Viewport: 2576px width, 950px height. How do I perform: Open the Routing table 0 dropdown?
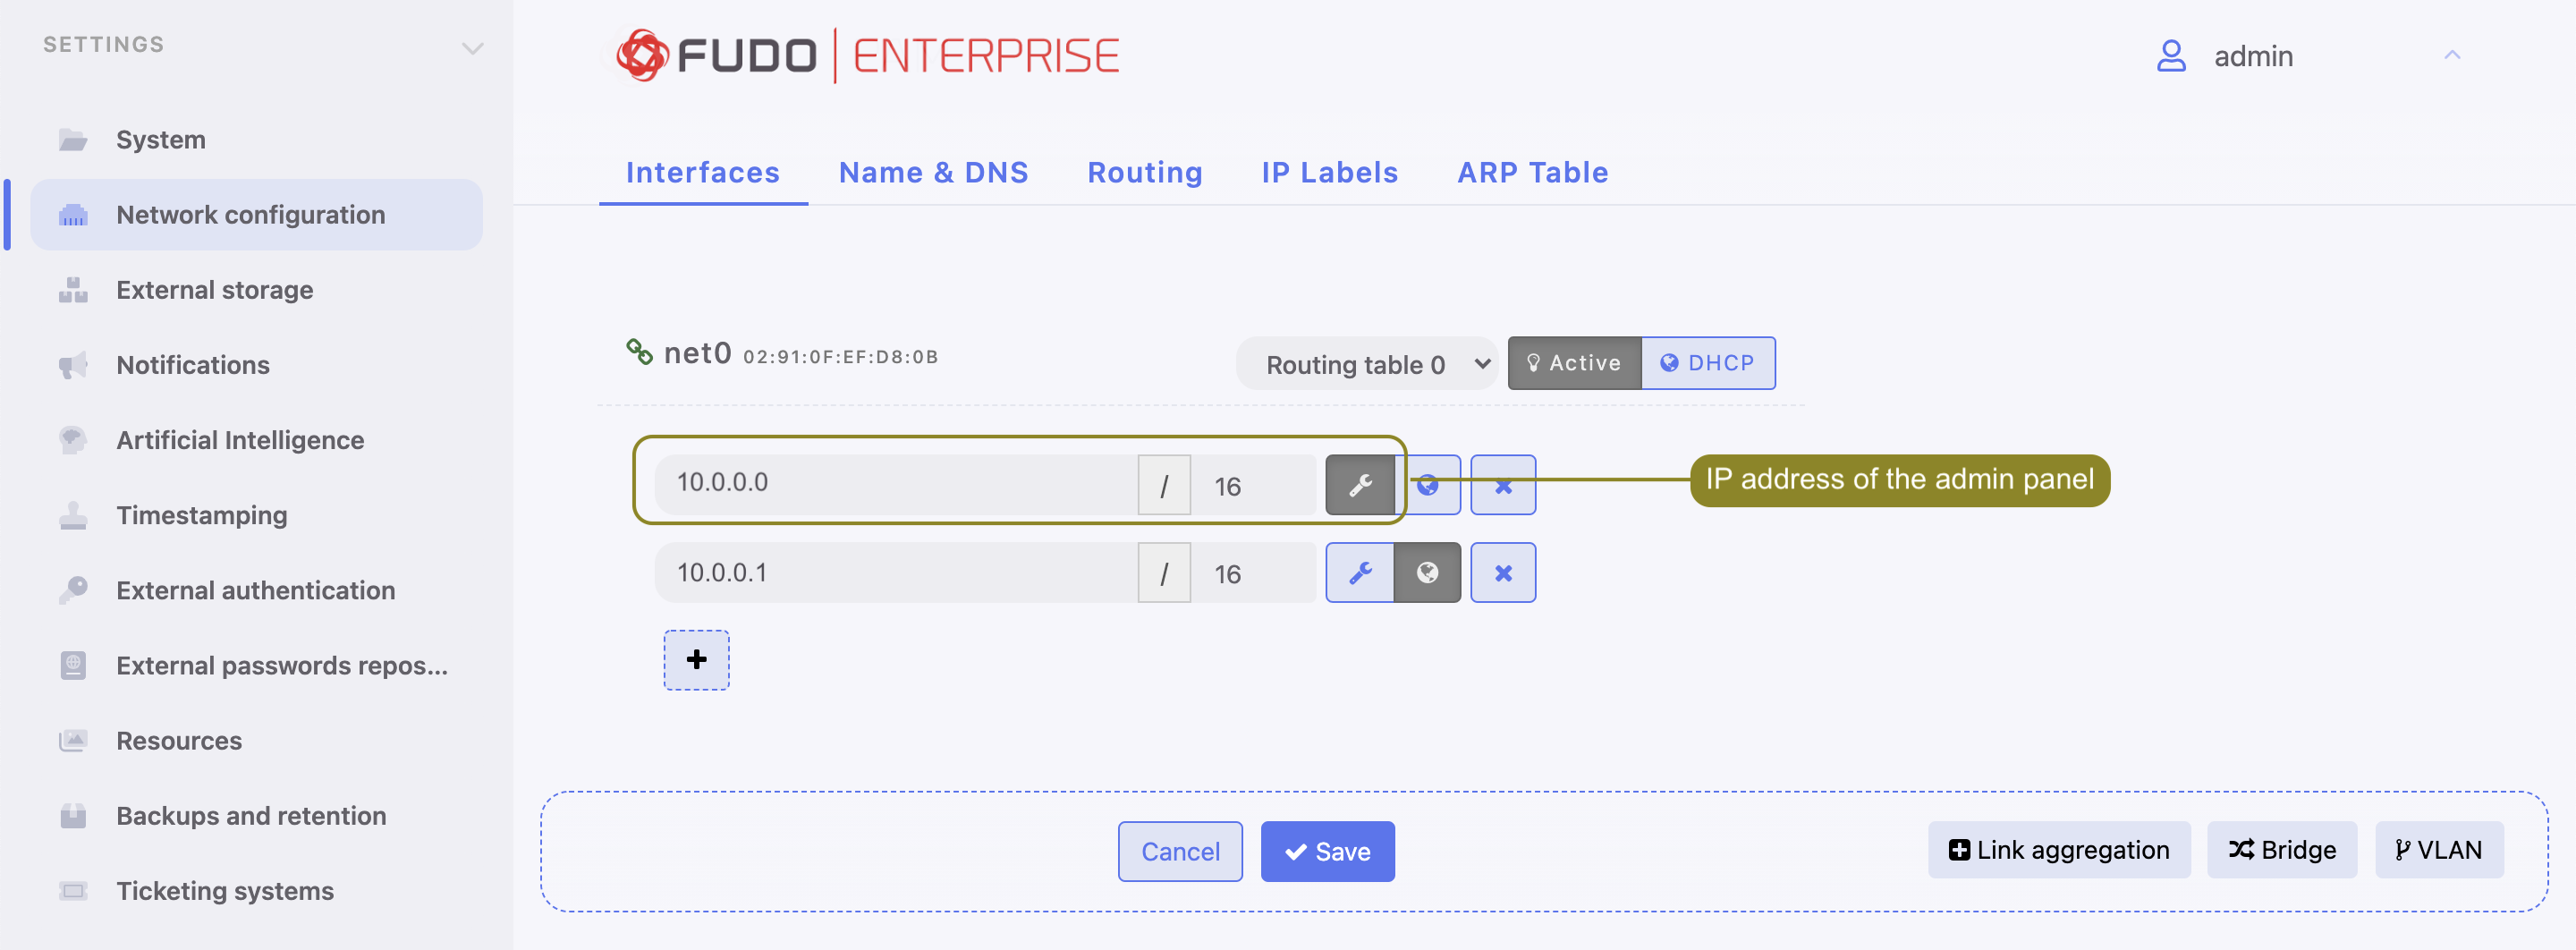[x=1366, y=363]
